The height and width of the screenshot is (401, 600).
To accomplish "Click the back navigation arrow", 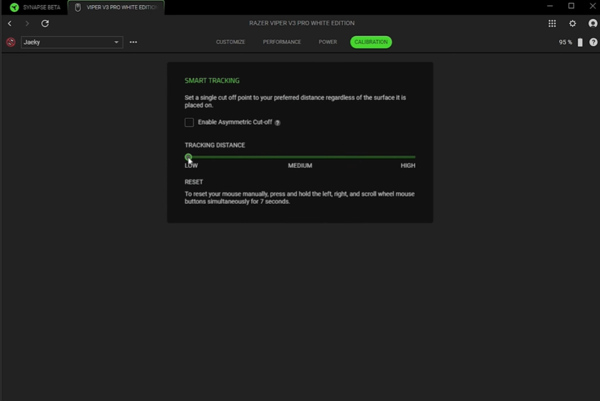I will tap(9, 22).
